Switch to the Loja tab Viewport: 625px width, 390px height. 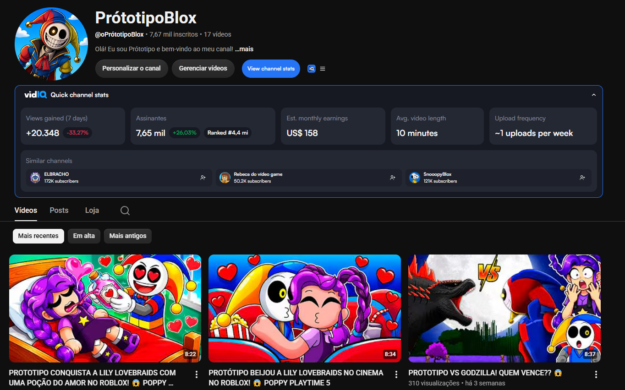(92, 211)
